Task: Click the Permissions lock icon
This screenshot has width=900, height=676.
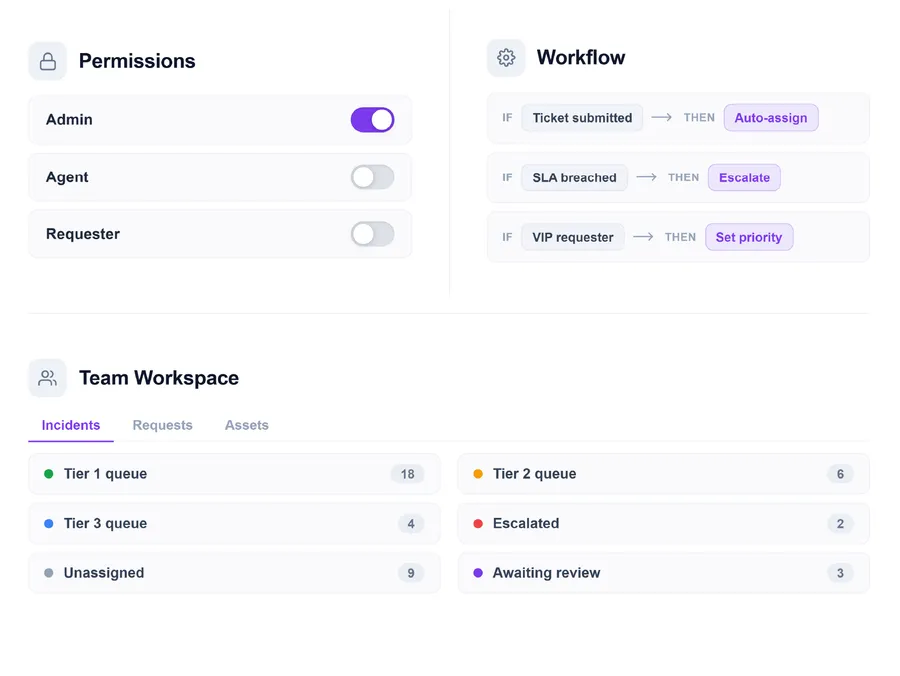Action: (48, 61)
